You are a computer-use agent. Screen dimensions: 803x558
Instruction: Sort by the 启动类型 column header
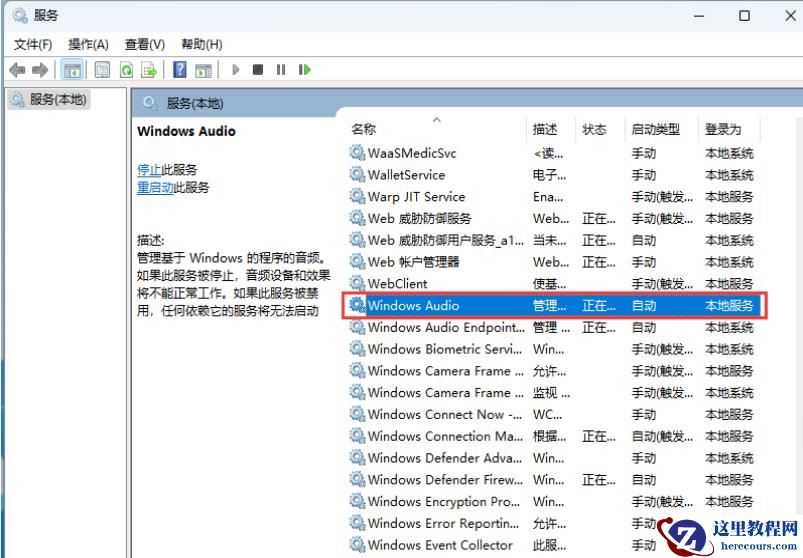(656, 129)
